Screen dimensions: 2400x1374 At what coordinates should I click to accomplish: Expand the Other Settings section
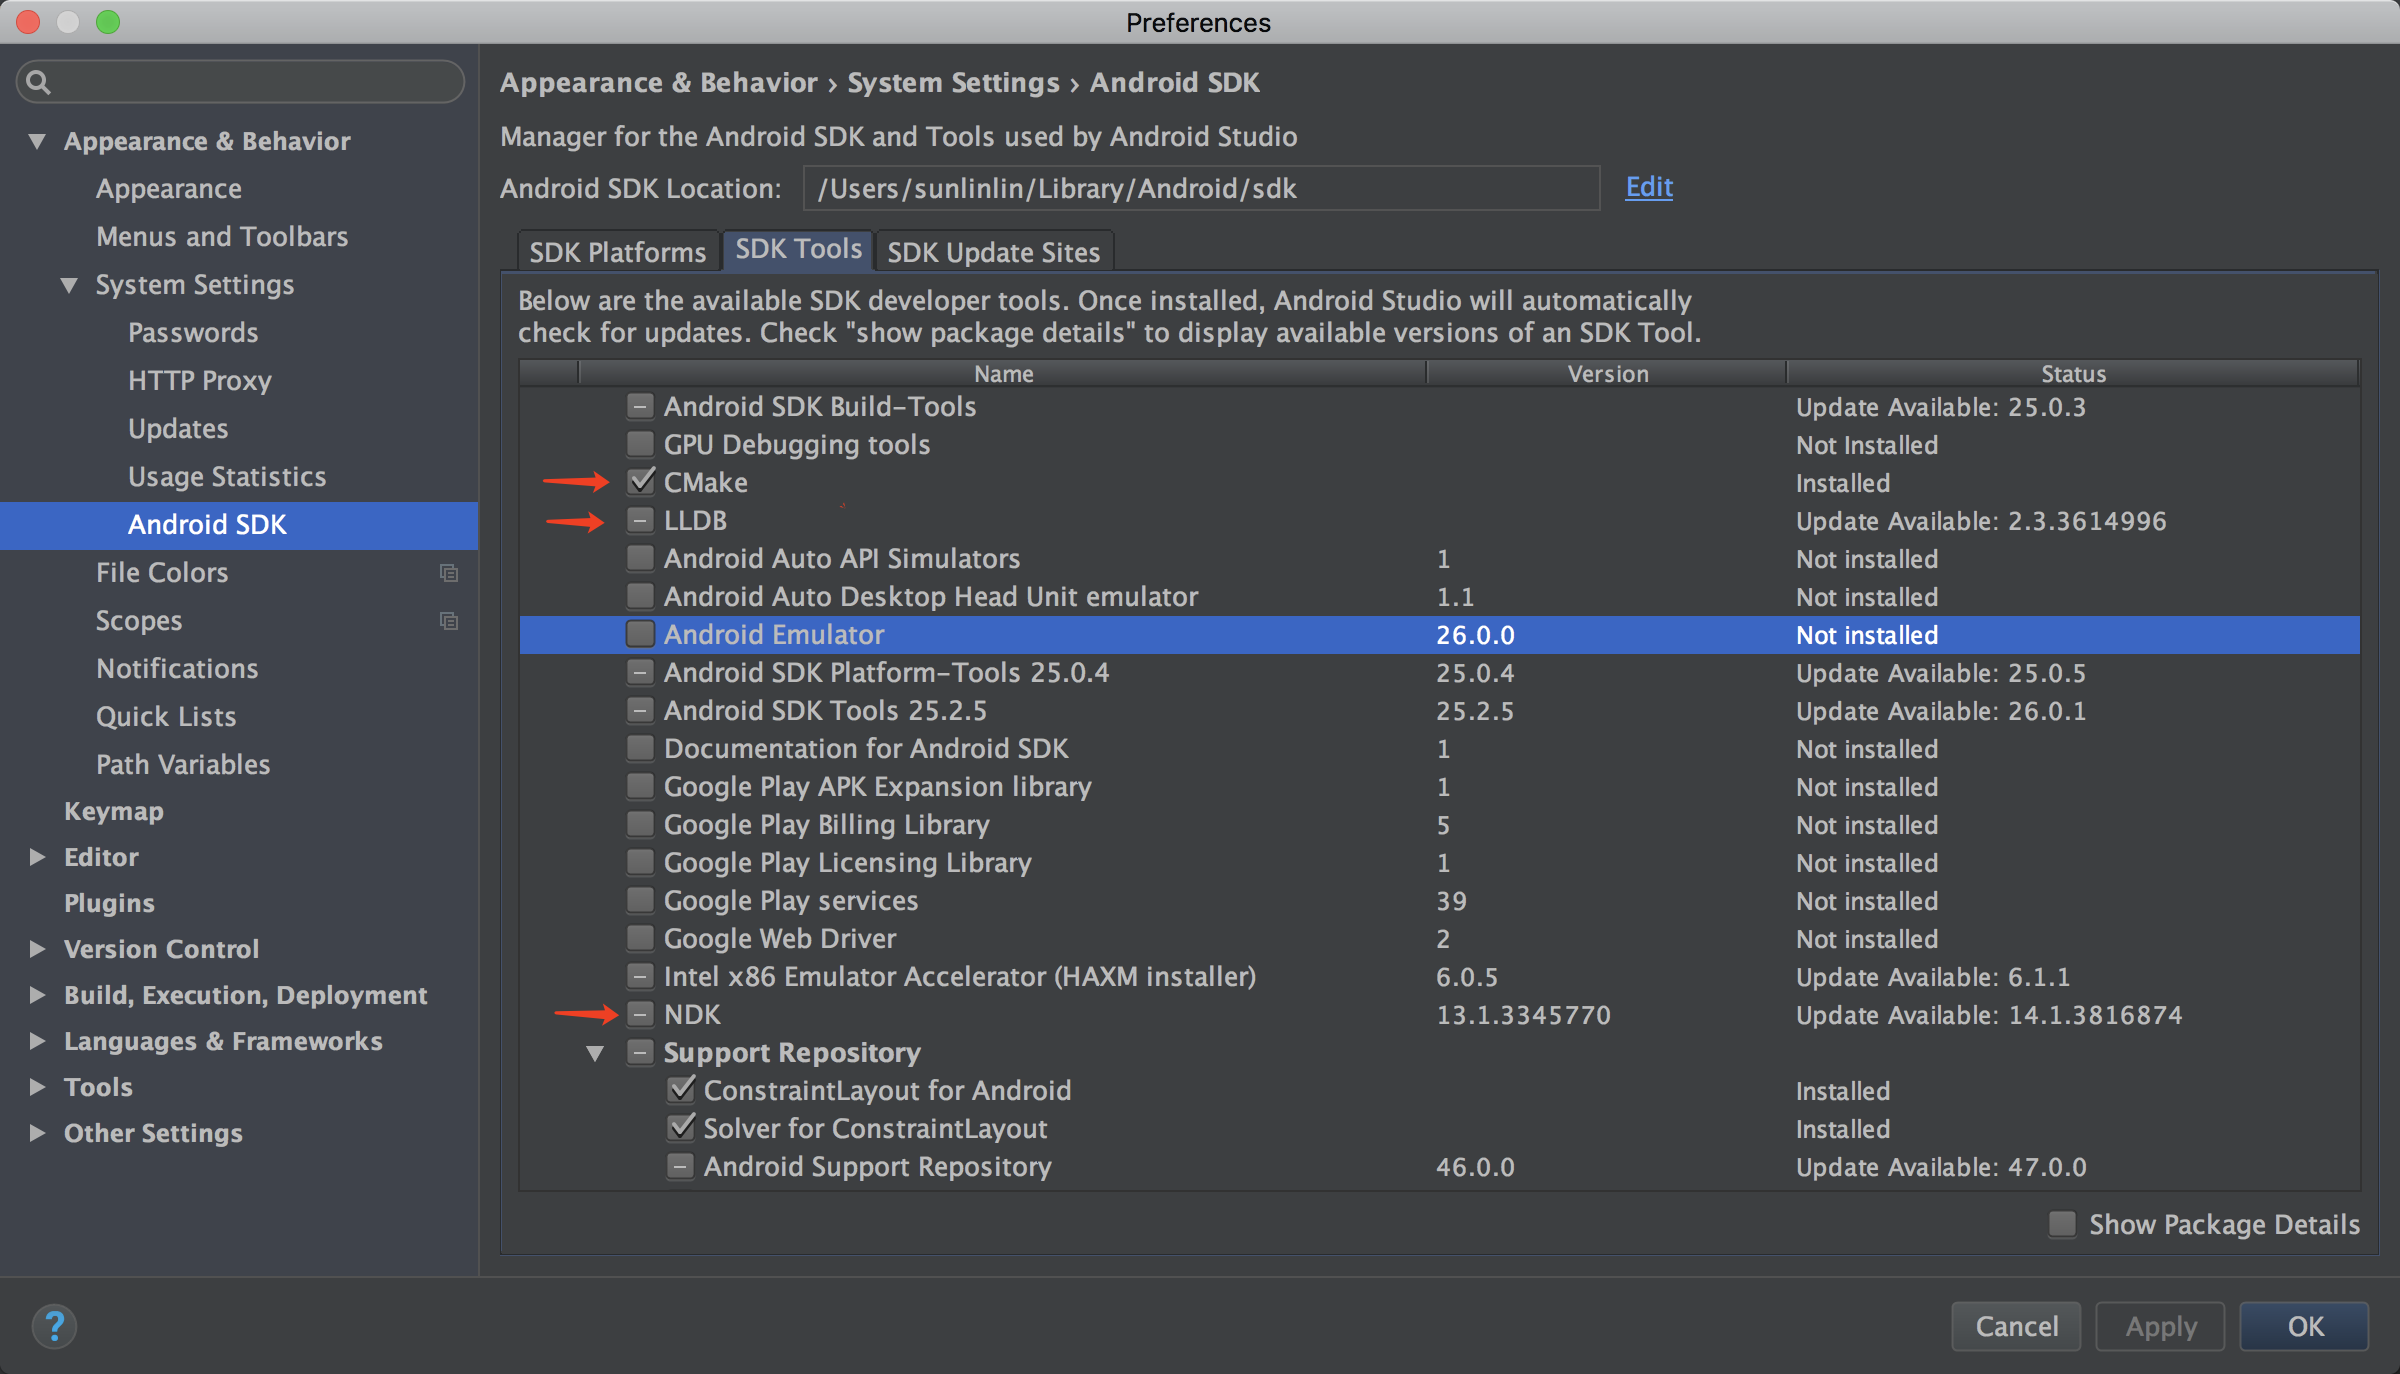point(37,1133)
